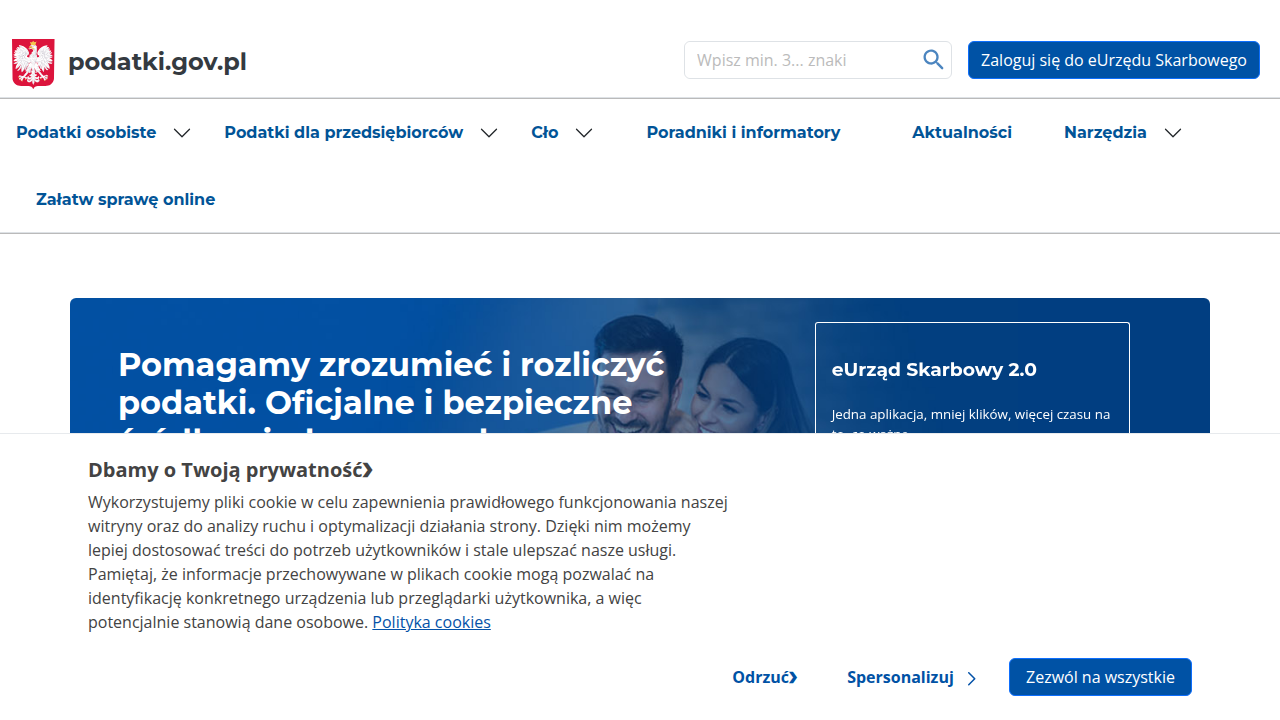This screenshot has width=1280, height=720.
Task: Click the arrow icon beside 'Spersonalizuj'
Action: (x=971, y=679)
